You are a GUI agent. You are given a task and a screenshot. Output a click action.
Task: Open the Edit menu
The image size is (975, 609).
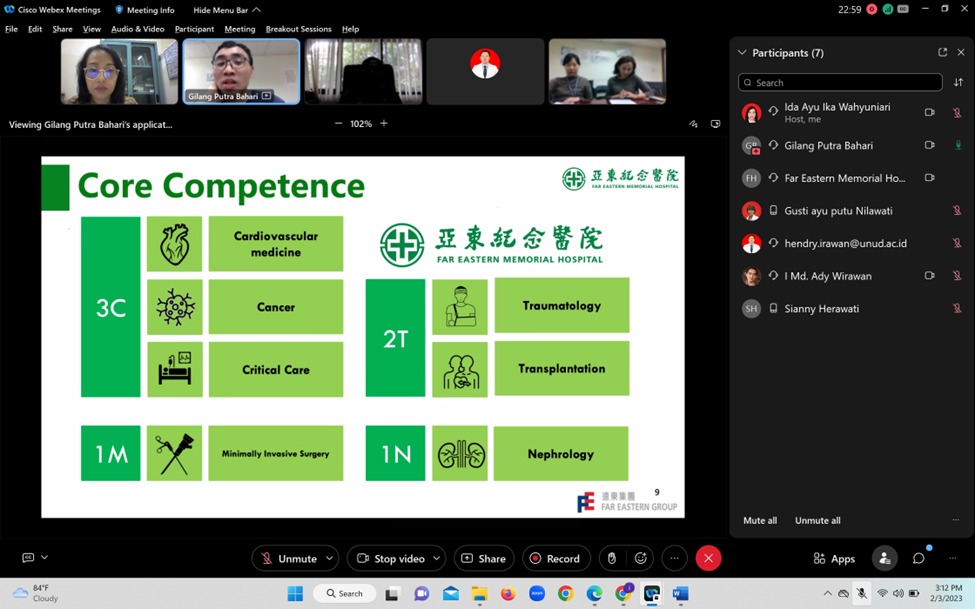[35, 29]
